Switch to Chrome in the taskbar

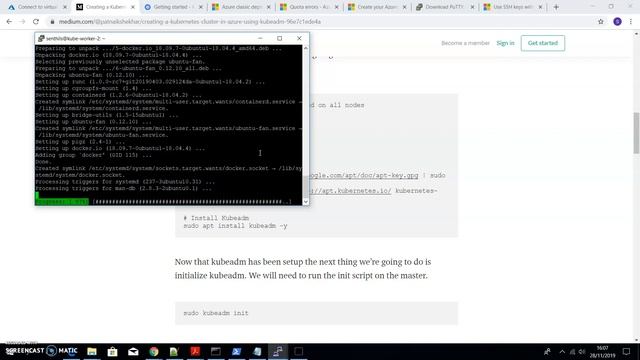tap(154, 351)
